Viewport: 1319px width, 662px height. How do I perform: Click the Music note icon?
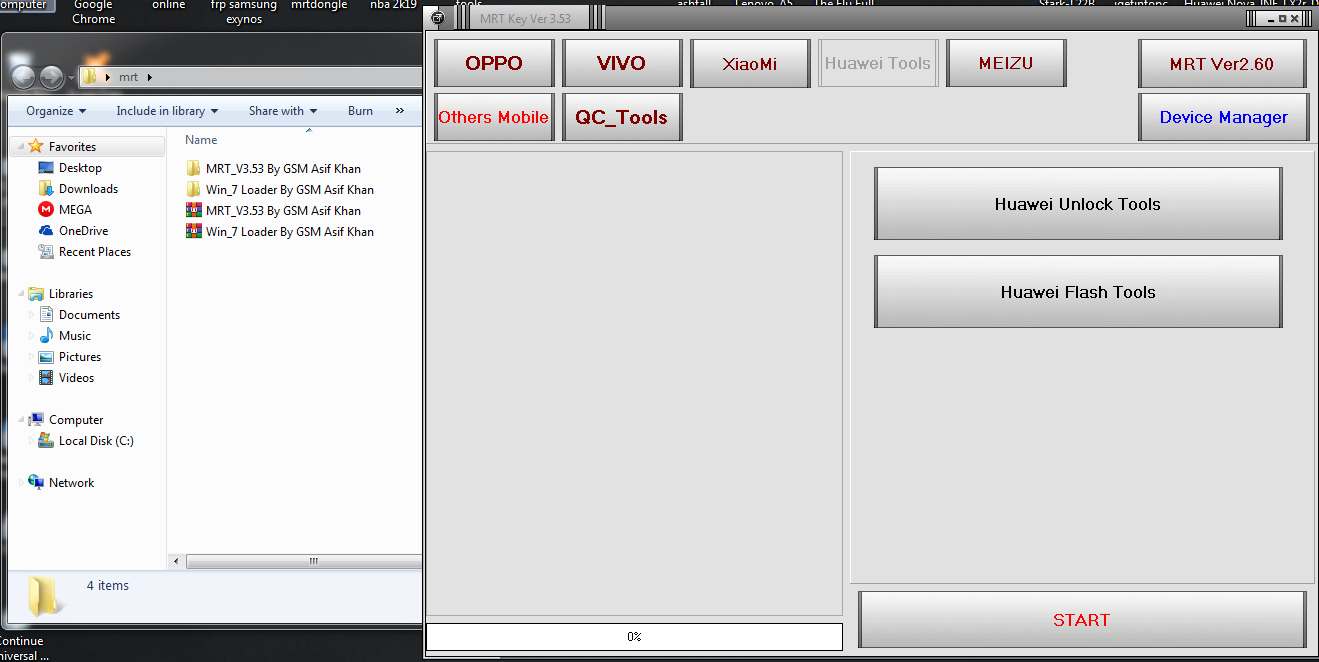click(x=46, y=336)
